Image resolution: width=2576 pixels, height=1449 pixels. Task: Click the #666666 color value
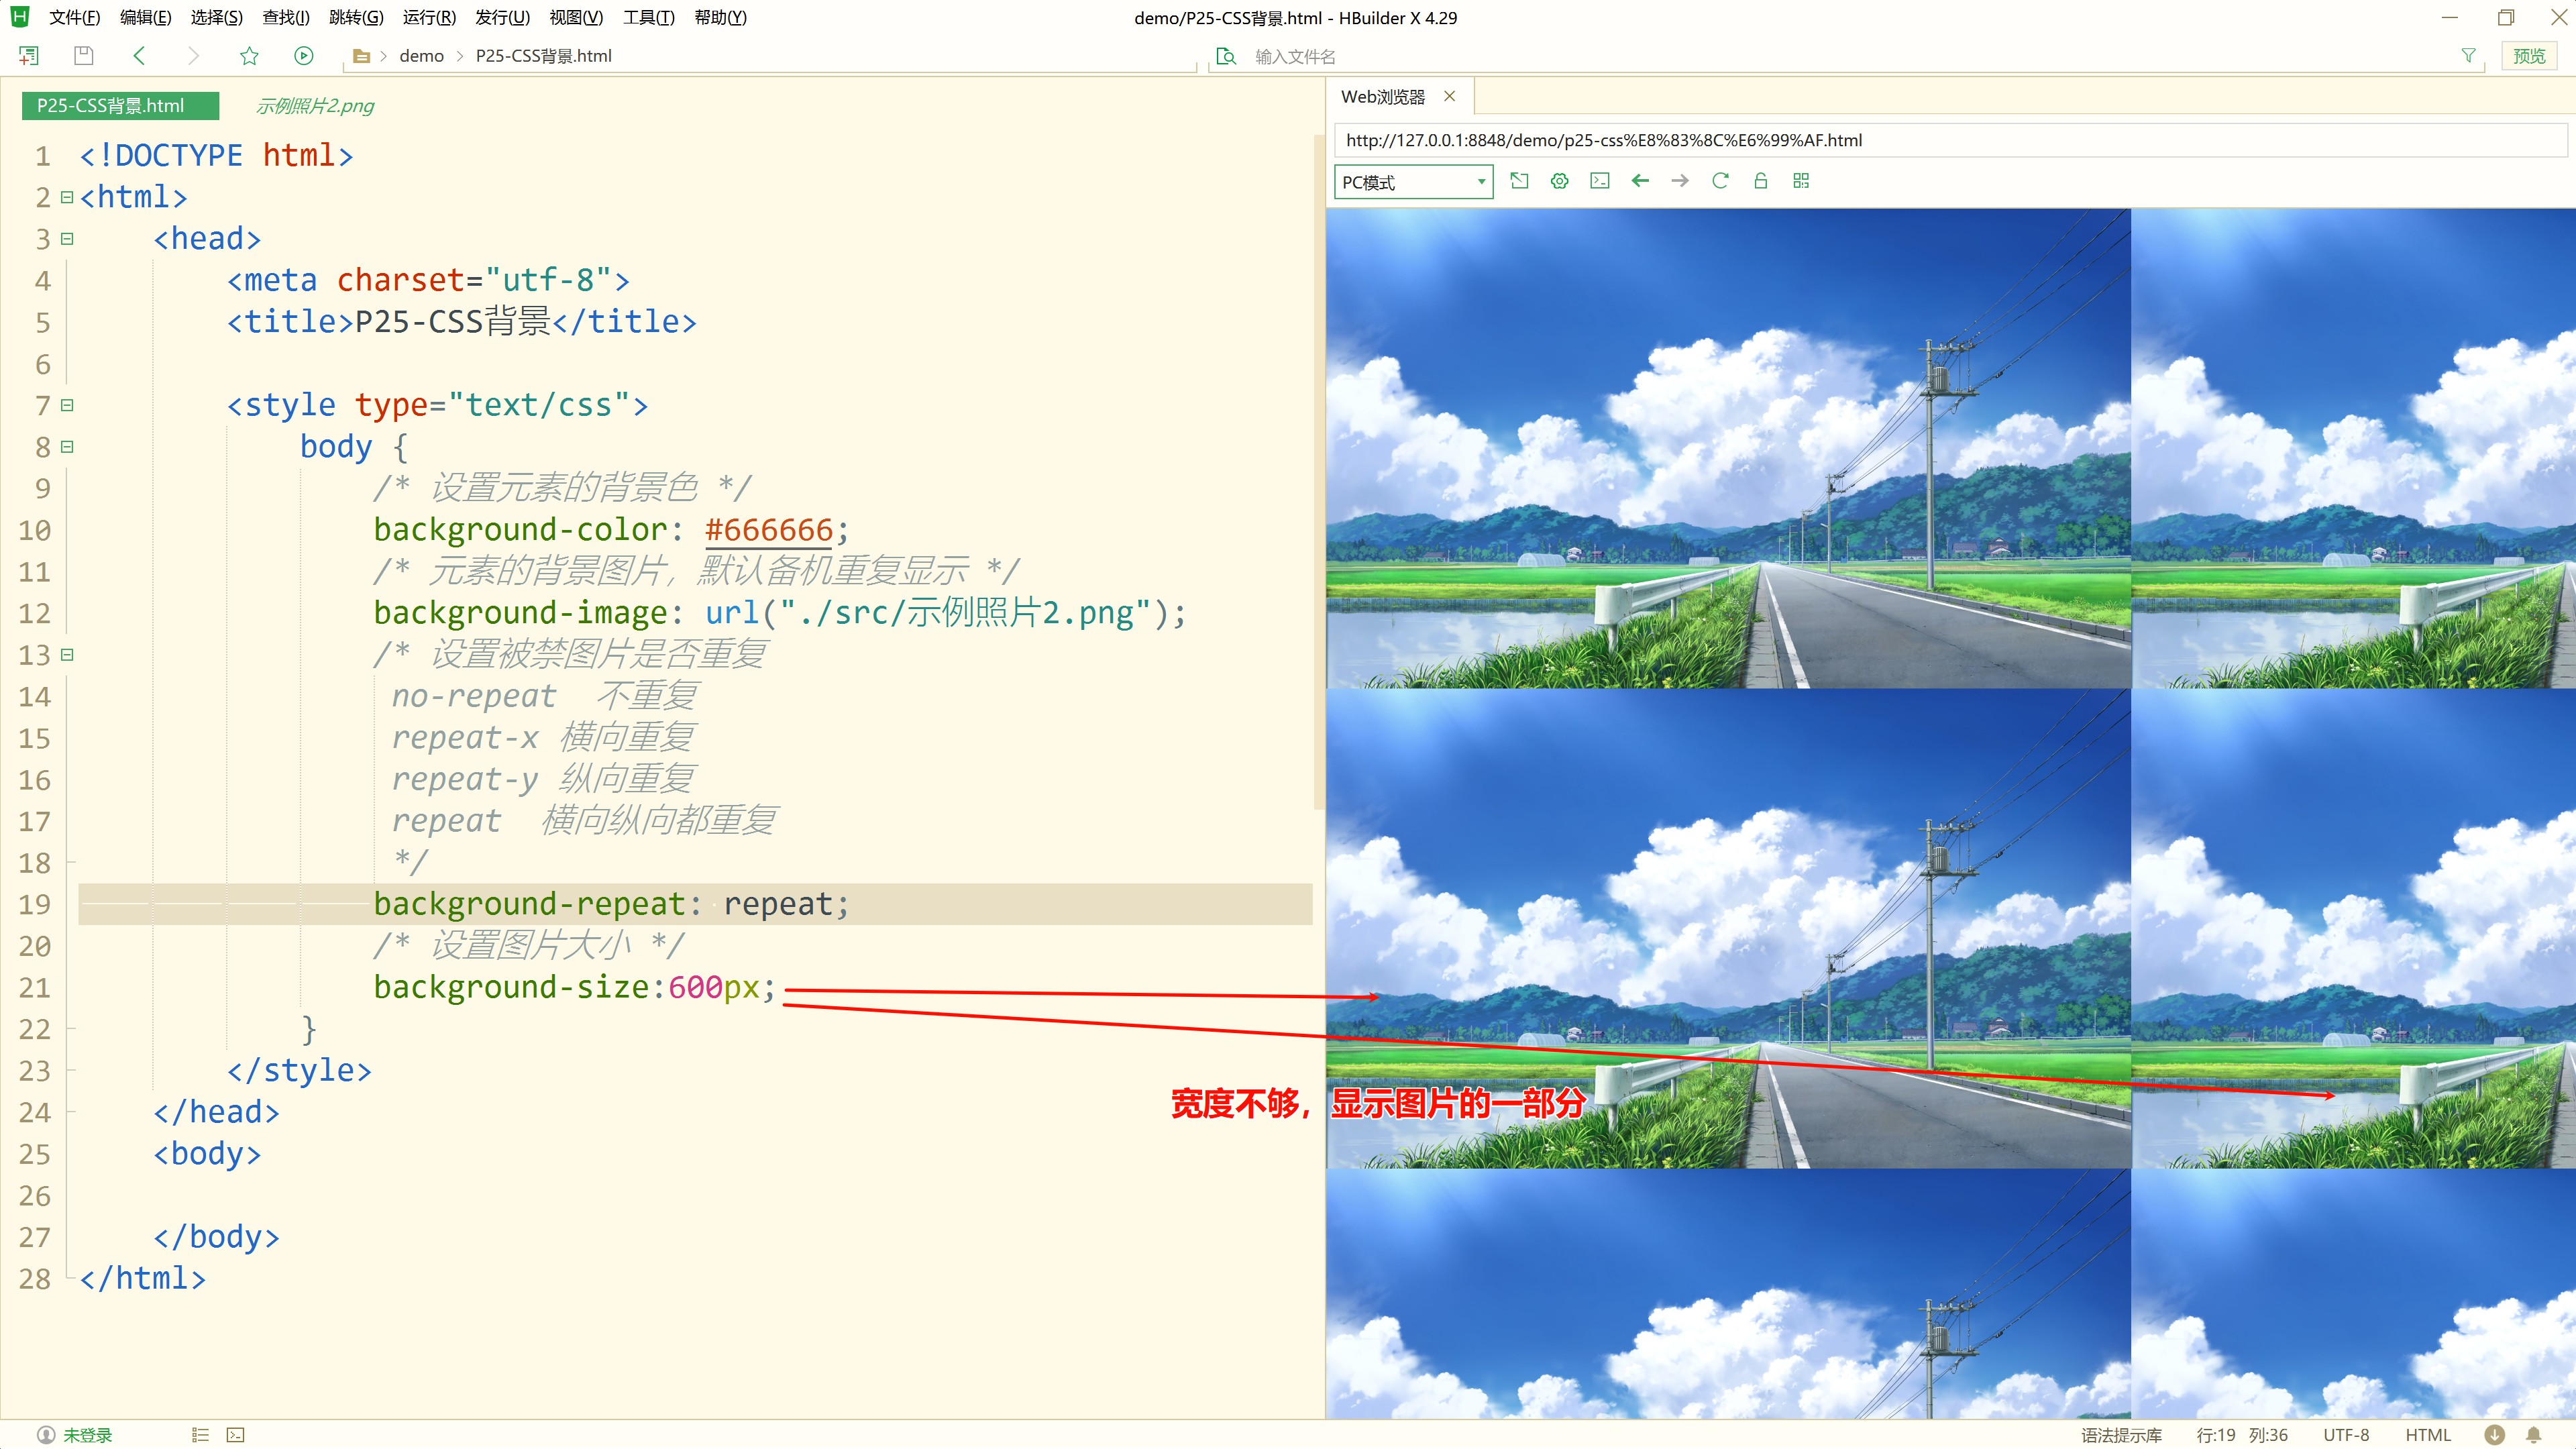click(x=768, y=530)
